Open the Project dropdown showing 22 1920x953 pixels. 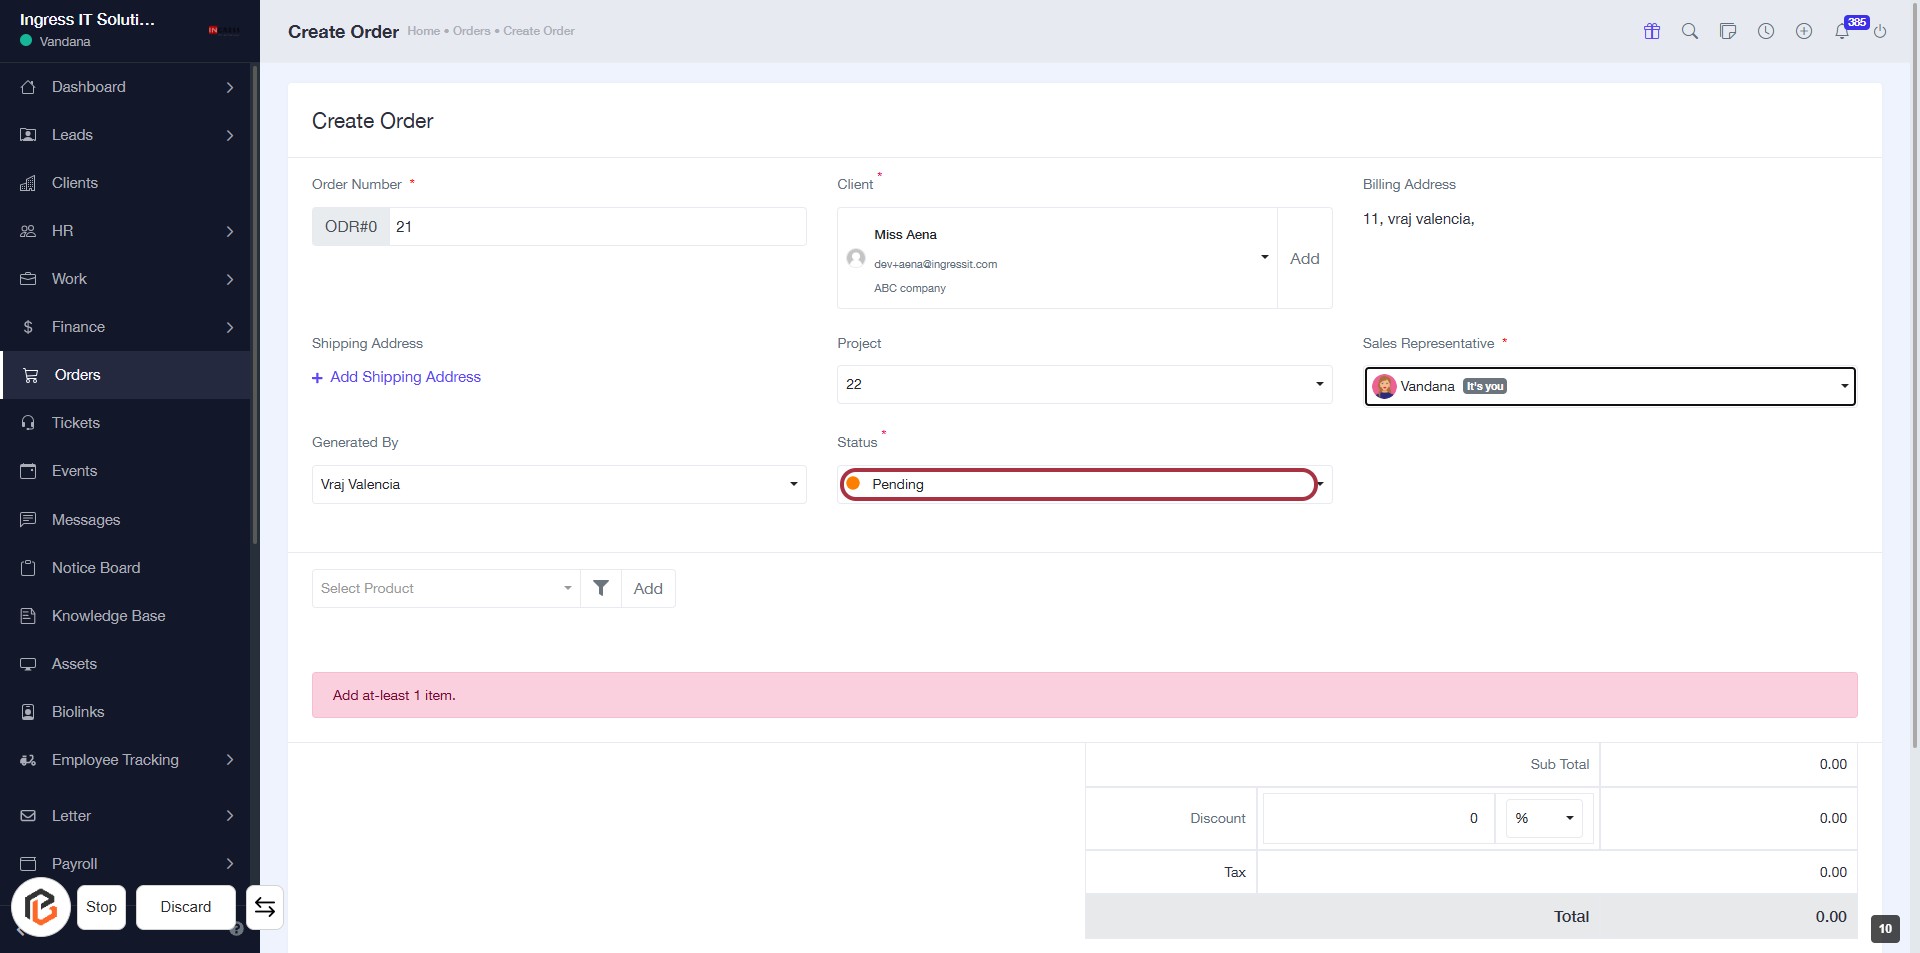point(1083,384)
